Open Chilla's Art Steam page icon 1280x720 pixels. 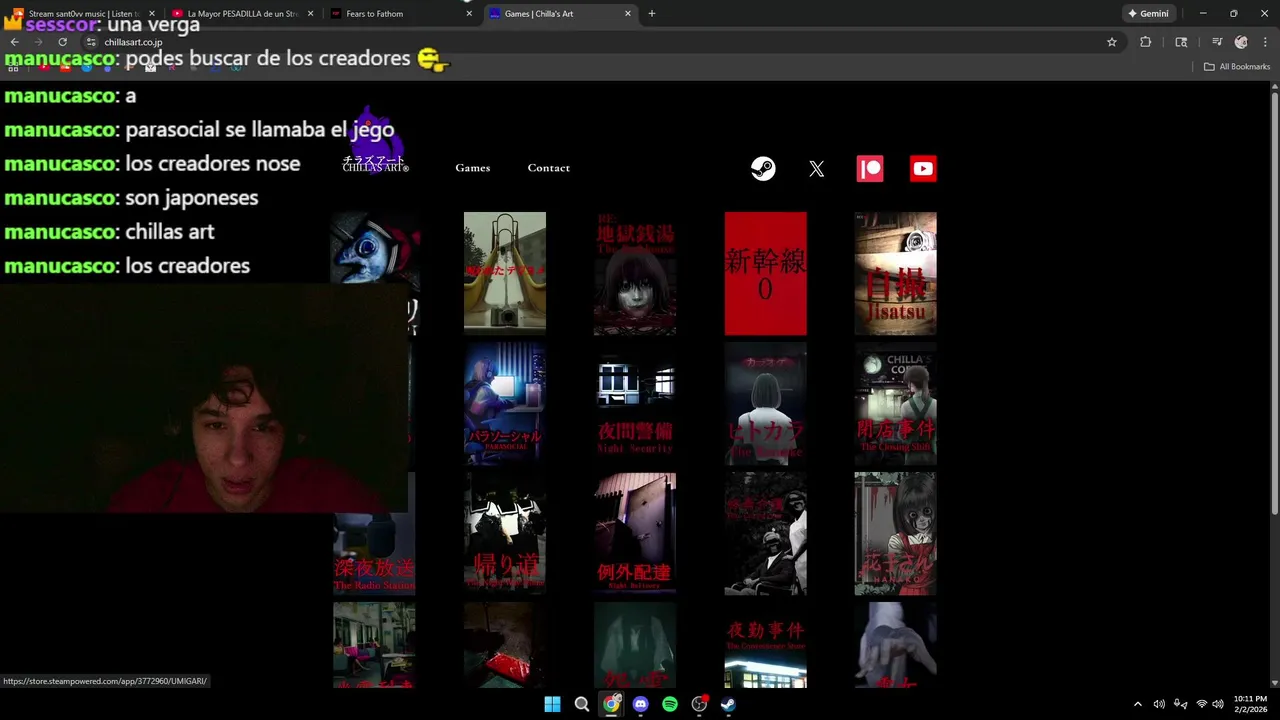[x=763, y=169]
